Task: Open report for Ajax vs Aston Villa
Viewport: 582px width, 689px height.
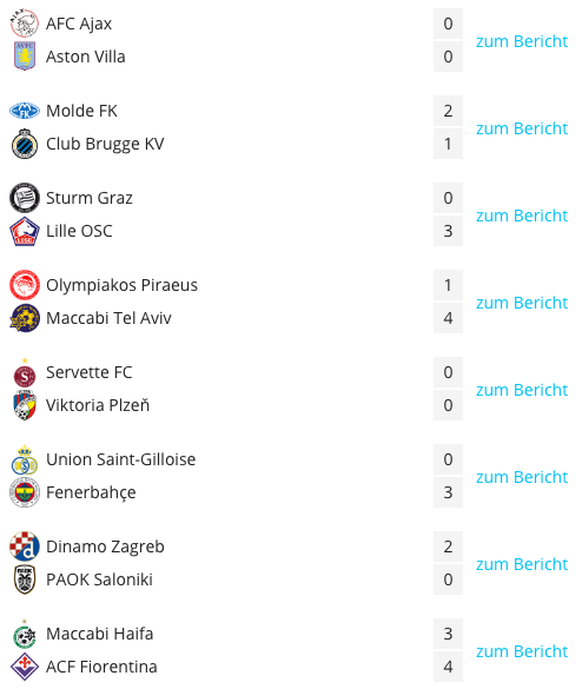Action: (522, 41)
